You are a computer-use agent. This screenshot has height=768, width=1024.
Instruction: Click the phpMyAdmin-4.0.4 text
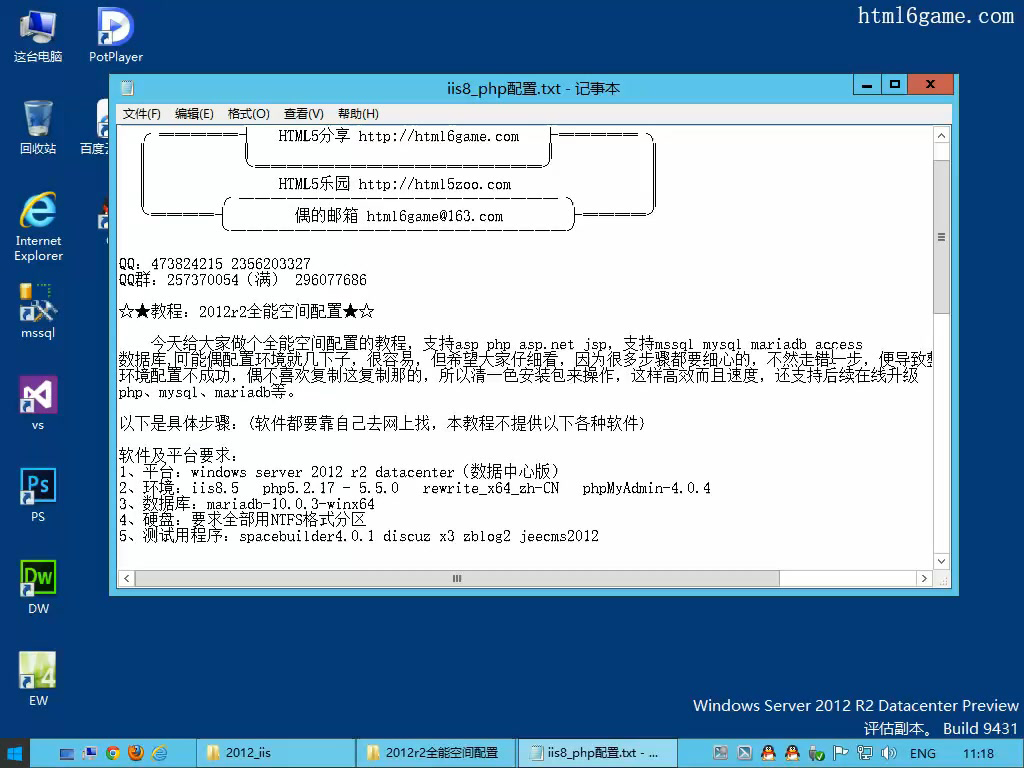click(x=647, y=488)
